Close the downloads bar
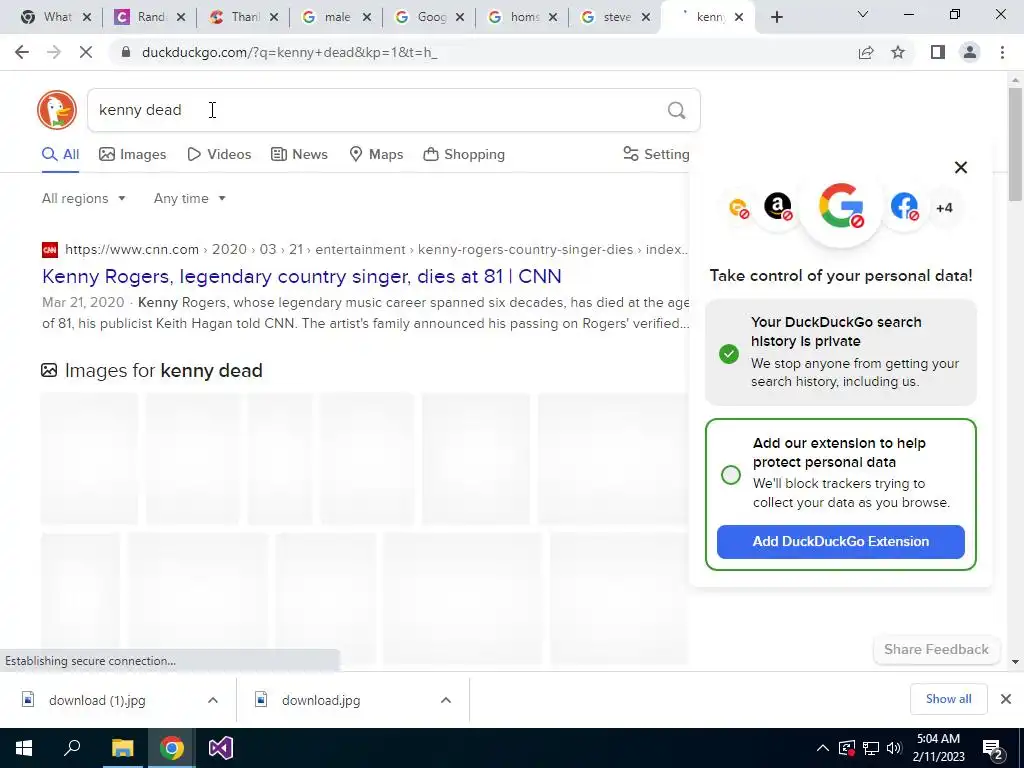This screenshot has width=1024, height=768. click(1006, 699)
